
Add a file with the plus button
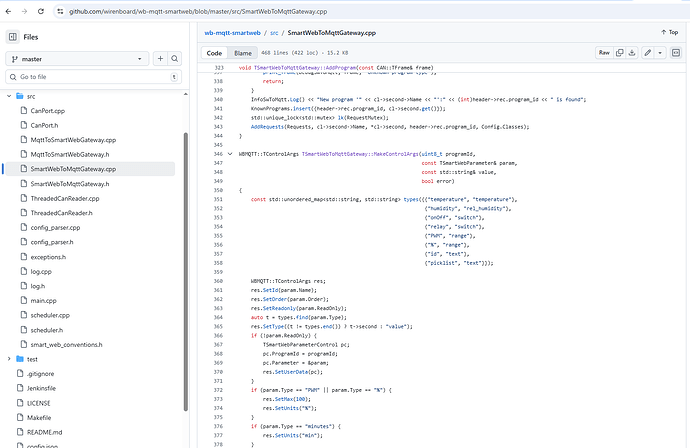click(160, 59)
